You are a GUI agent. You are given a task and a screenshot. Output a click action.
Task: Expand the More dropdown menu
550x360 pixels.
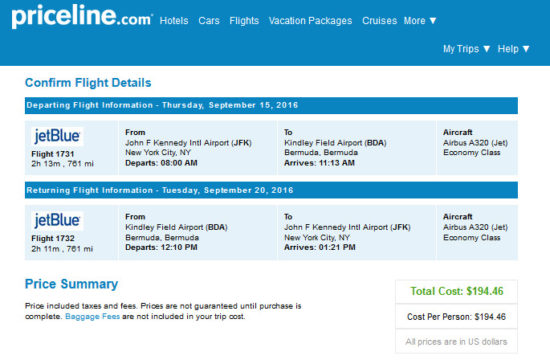[x=420, y=21]
